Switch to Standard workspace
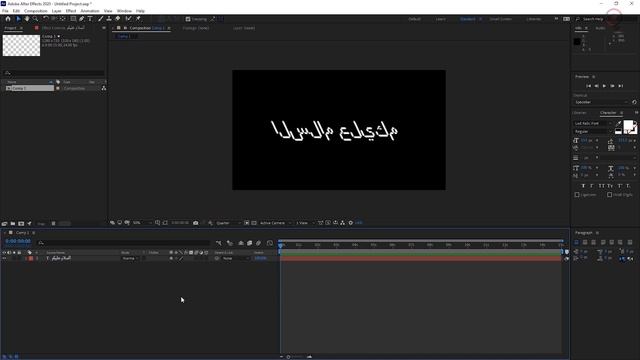Viewport: 640px width, 360px height. tap(468, 19)
